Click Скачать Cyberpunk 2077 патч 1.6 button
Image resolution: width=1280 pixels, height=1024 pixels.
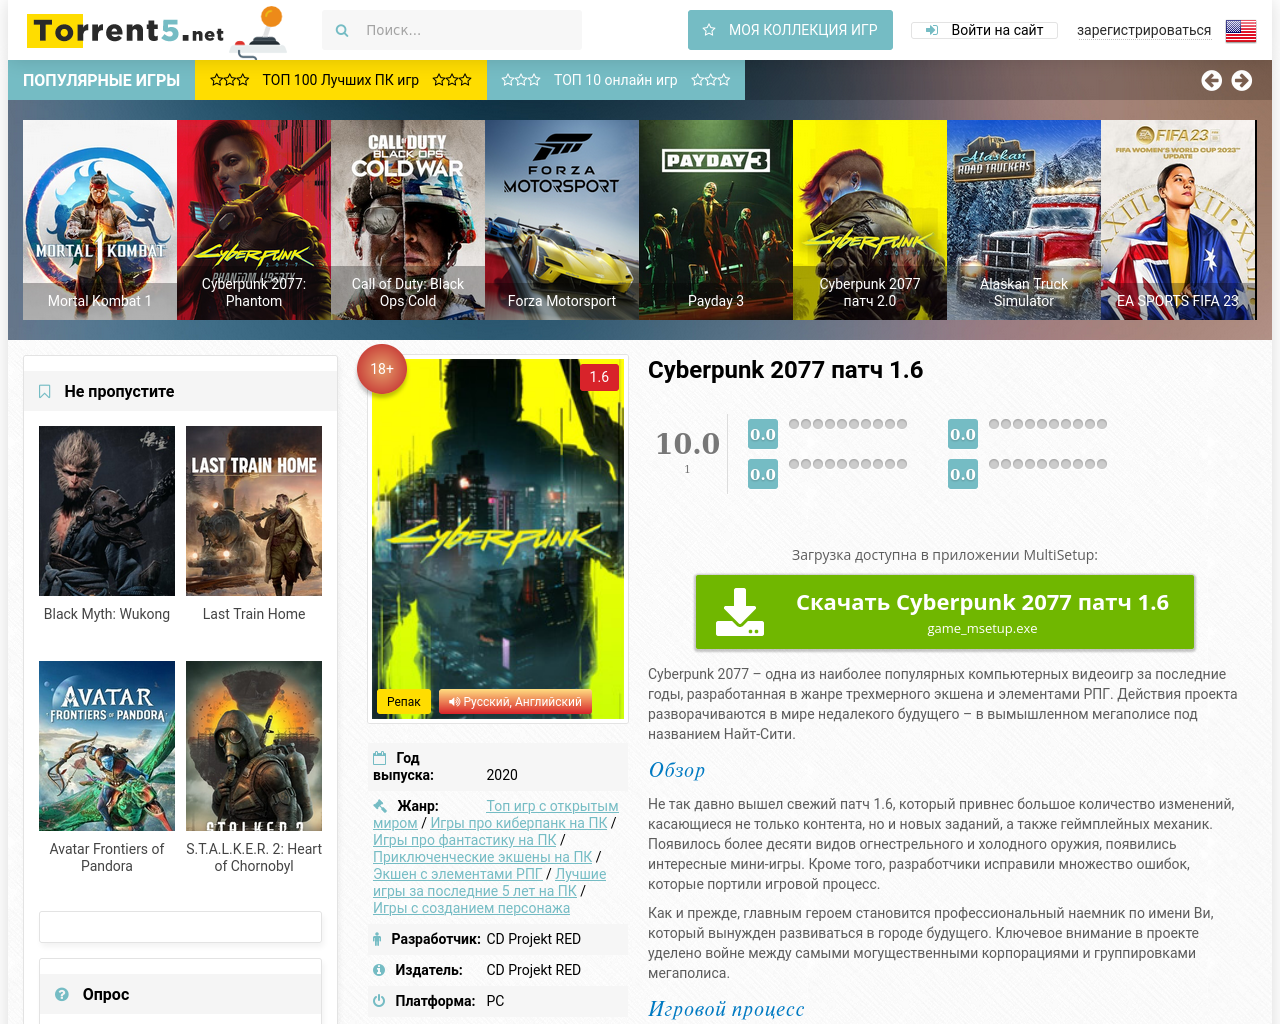[x=945, y=612]
